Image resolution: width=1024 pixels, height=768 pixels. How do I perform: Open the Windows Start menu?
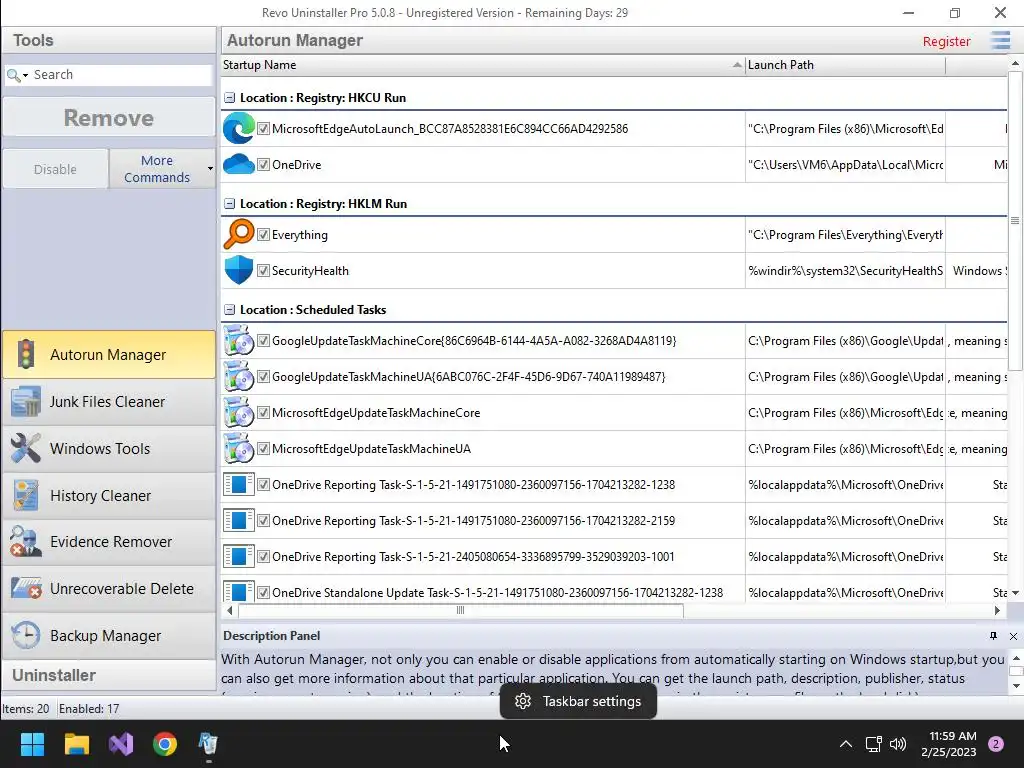click(32, 744)
